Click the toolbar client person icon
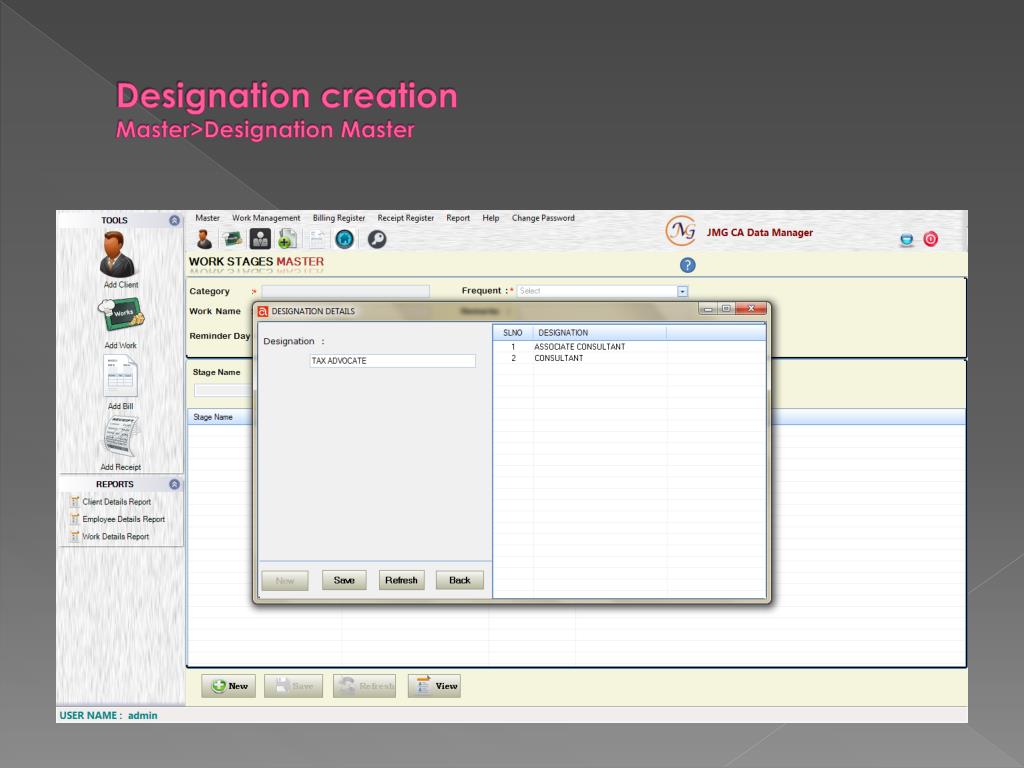The width and height of the screenshot is (1024, 768). 204,240
